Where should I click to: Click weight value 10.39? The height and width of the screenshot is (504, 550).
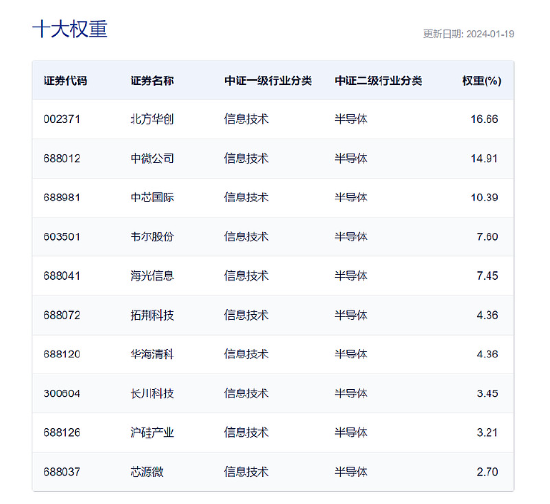pos(484,197)
